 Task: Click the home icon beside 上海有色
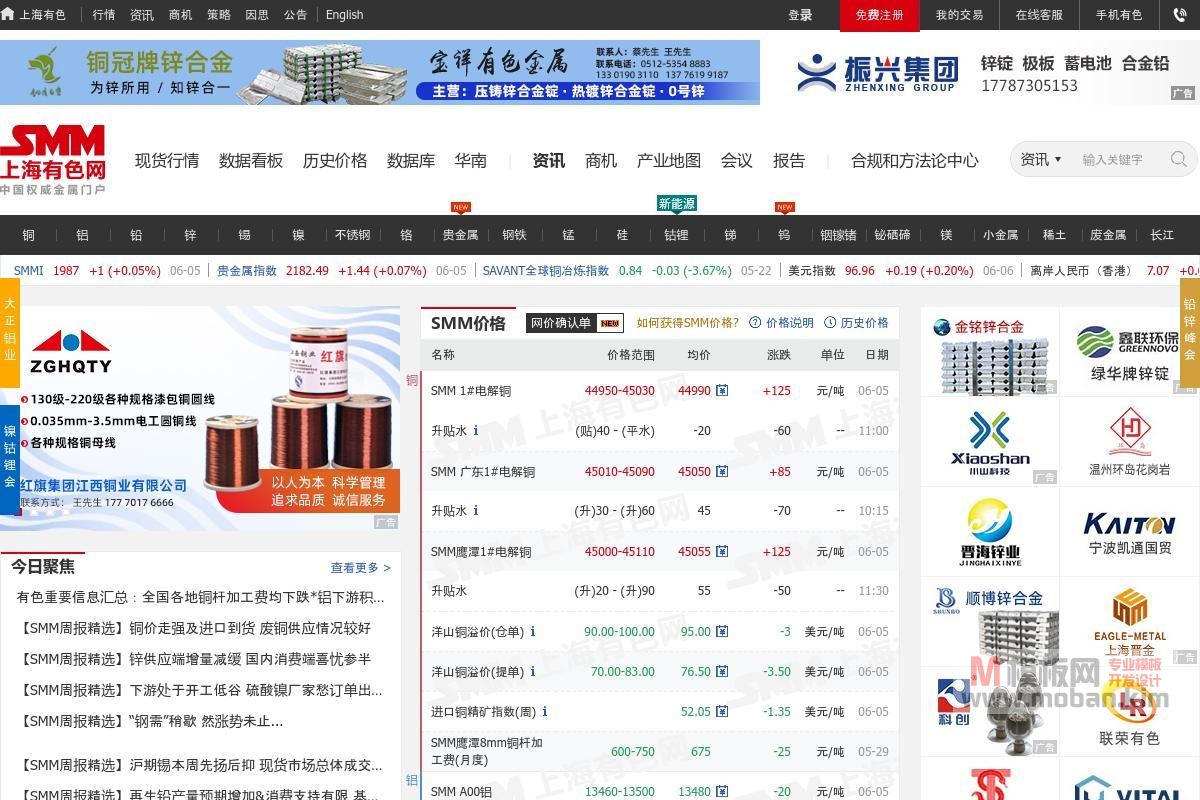(8, 15)
